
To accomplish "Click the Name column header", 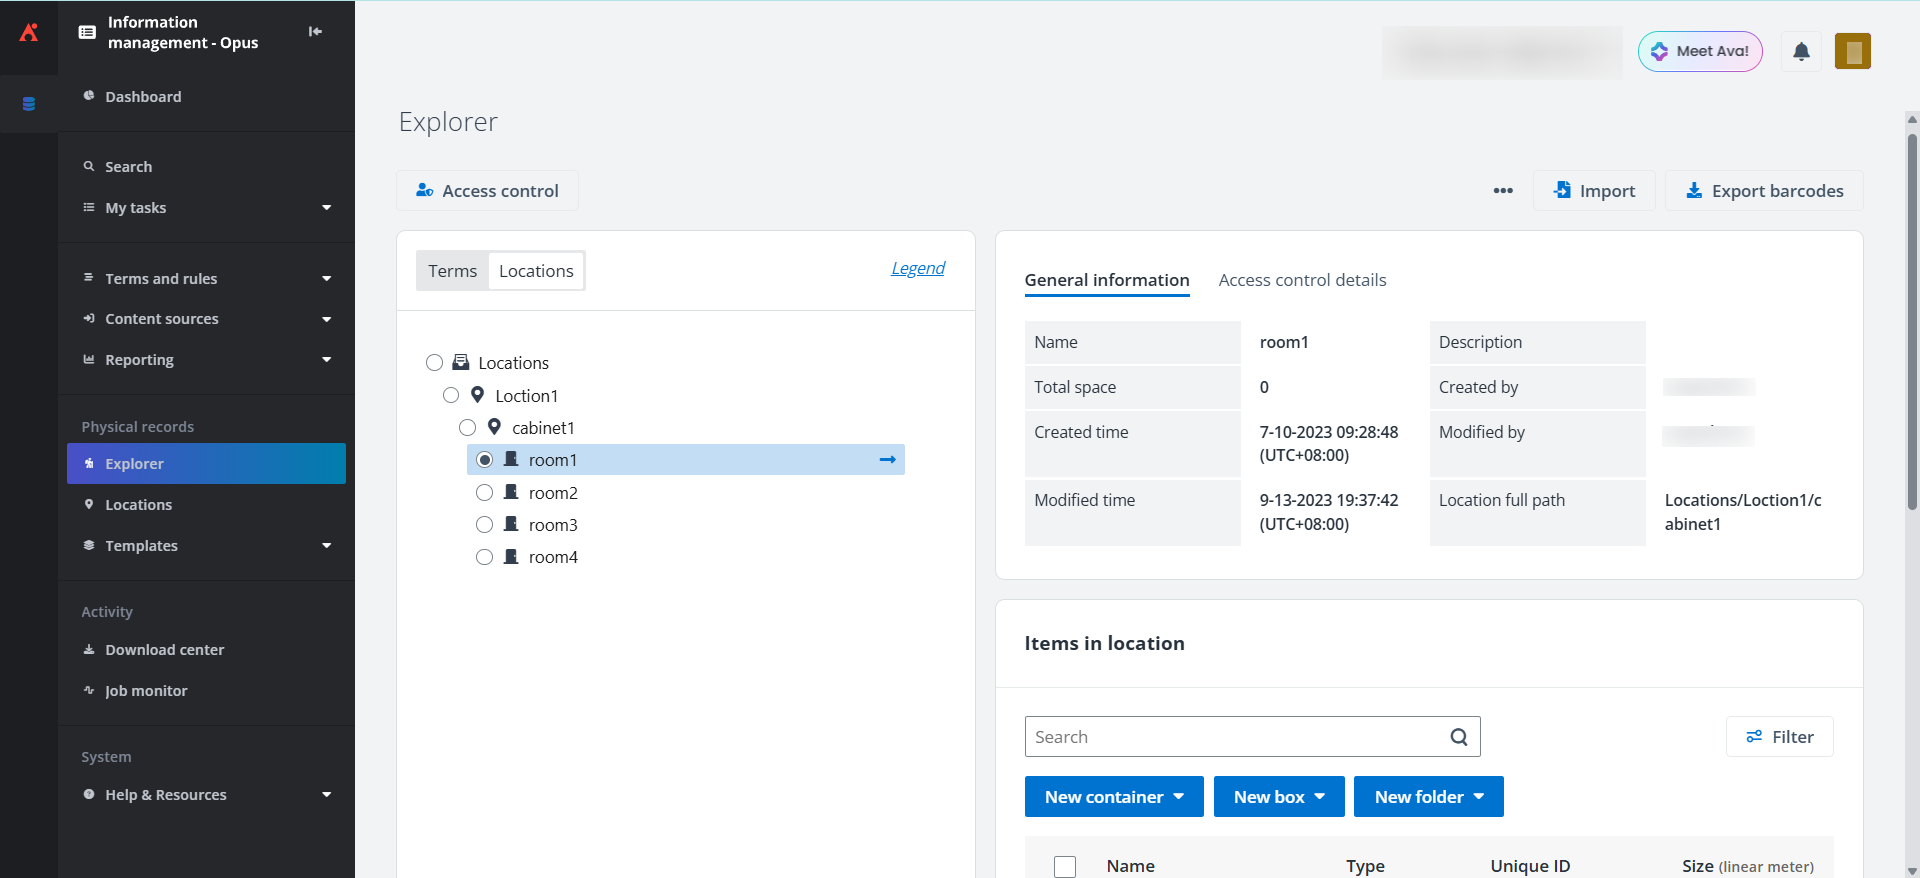I will pos(1130,866).
